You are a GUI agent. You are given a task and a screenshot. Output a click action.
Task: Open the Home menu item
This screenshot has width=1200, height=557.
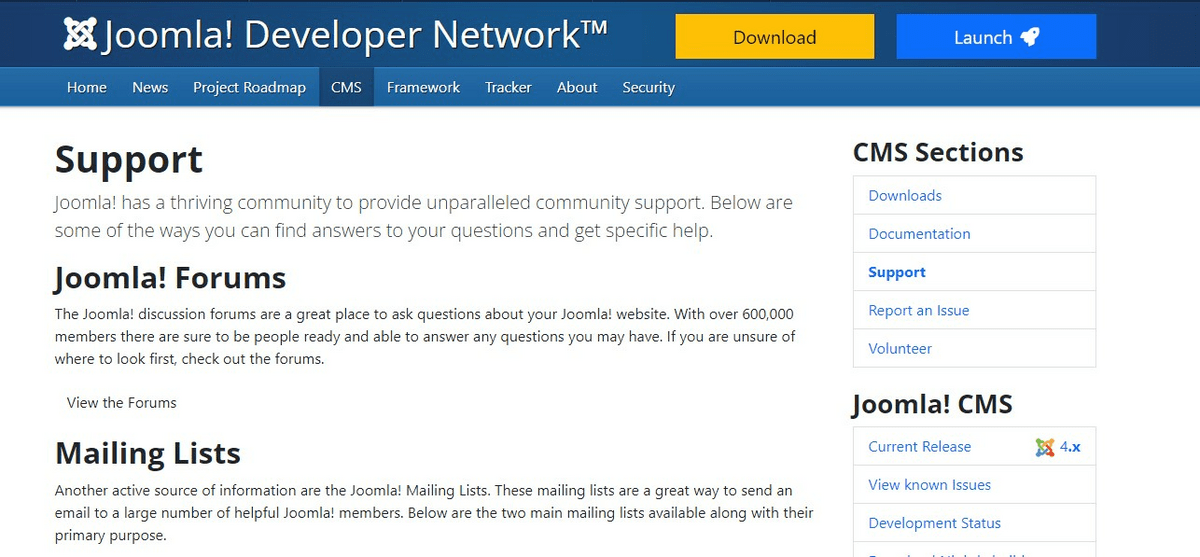87,87
